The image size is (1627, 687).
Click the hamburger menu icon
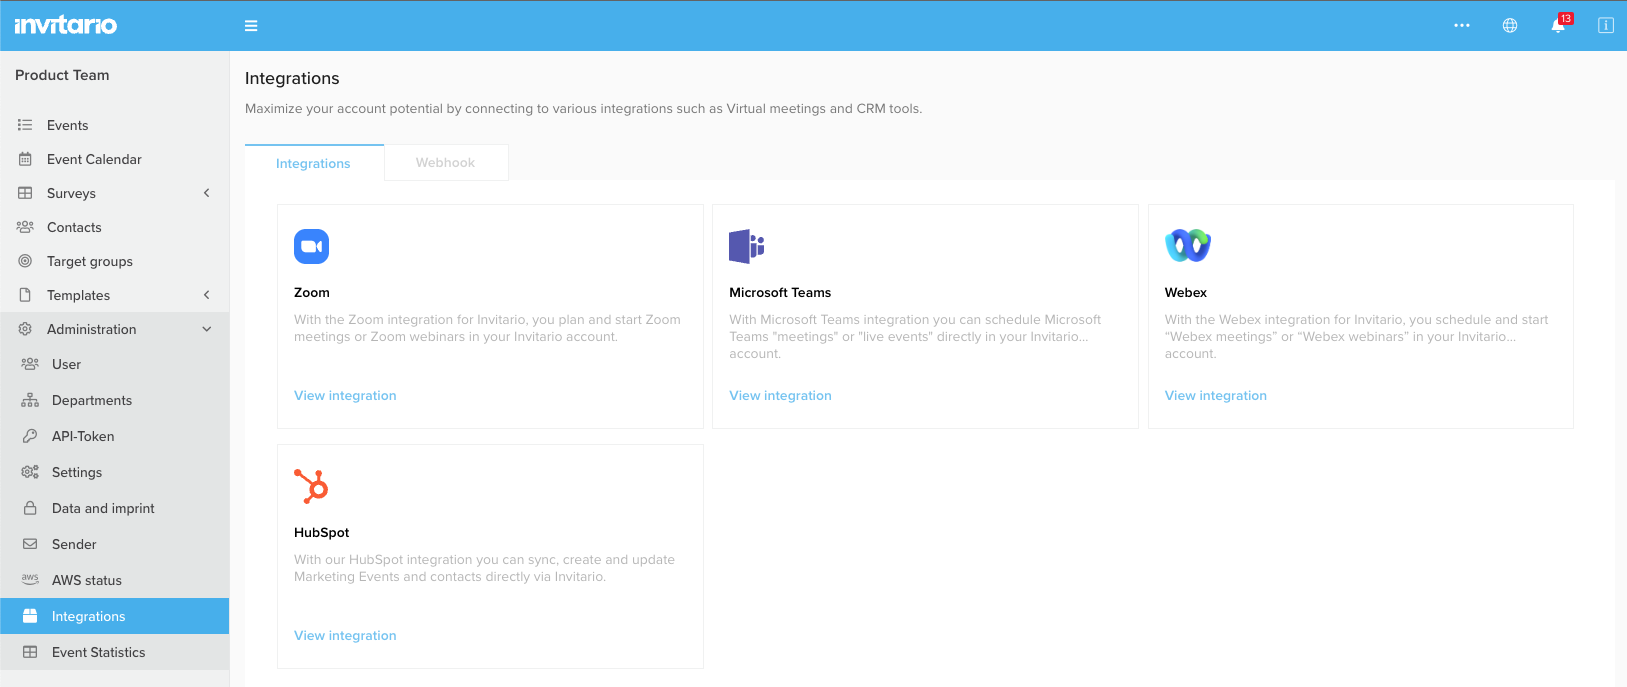click(251, 26)
